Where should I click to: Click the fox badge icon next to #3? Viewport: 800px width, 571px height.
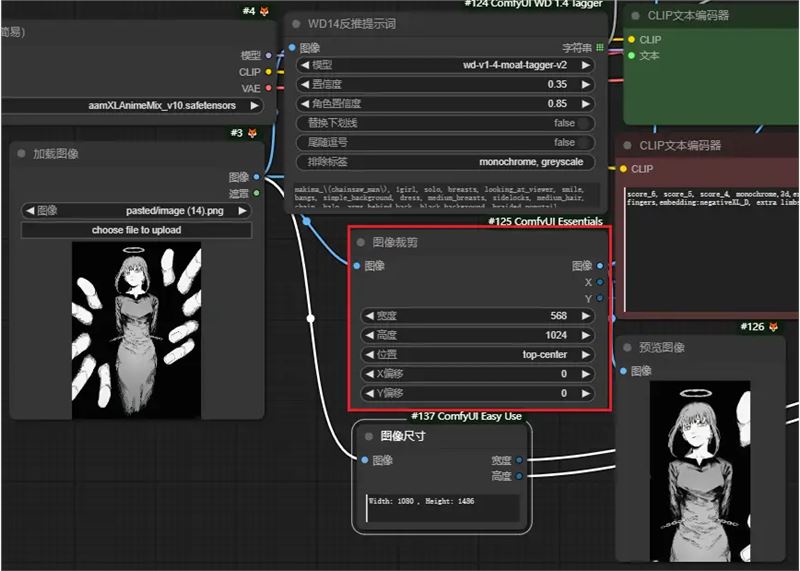(x=252, y=133)
